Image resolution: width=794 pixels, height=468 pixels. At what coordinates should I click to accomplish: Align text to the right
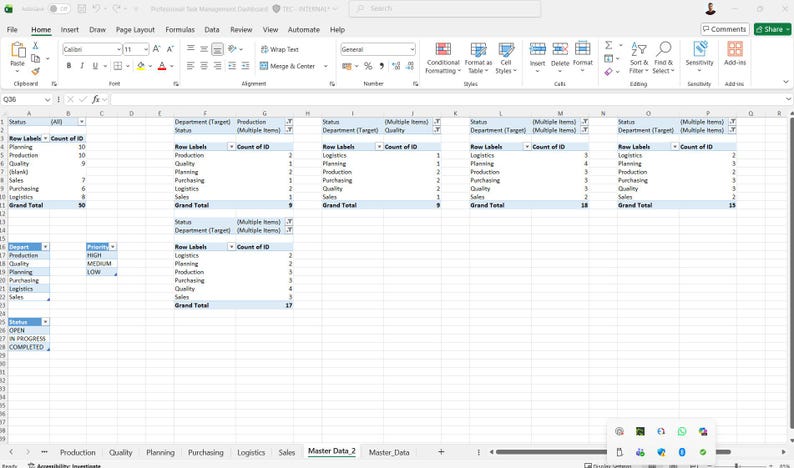tap(217, 66)
